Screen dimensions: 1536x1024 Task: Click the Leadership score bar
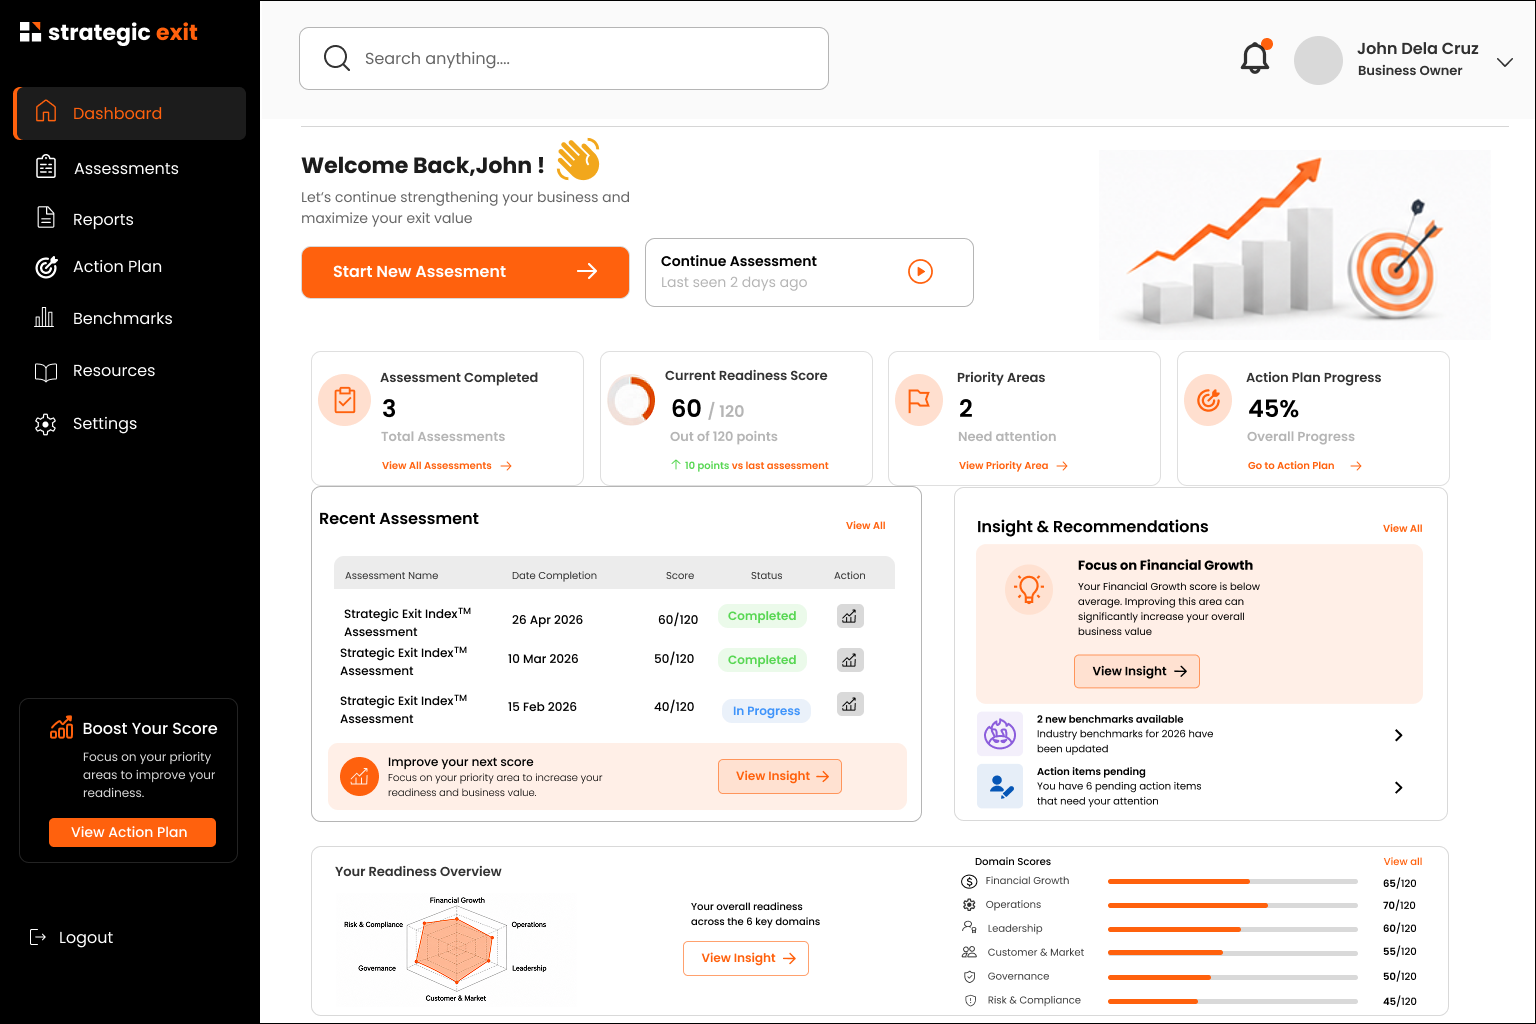1232,929
